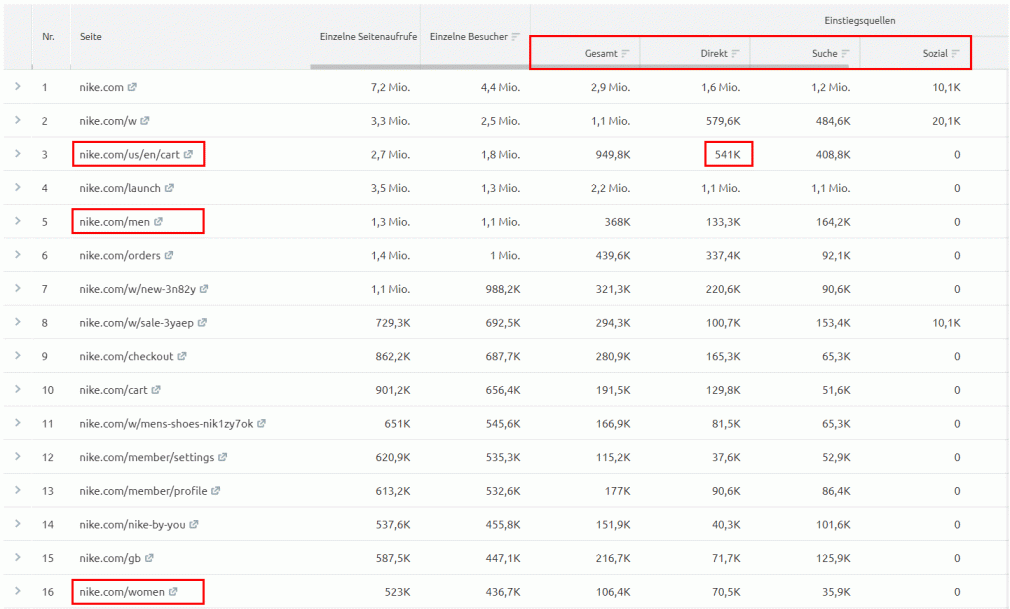
Task: Open external link icon for nike.com/member/profile
Action: pyautogui.click(x=216, y=490)
